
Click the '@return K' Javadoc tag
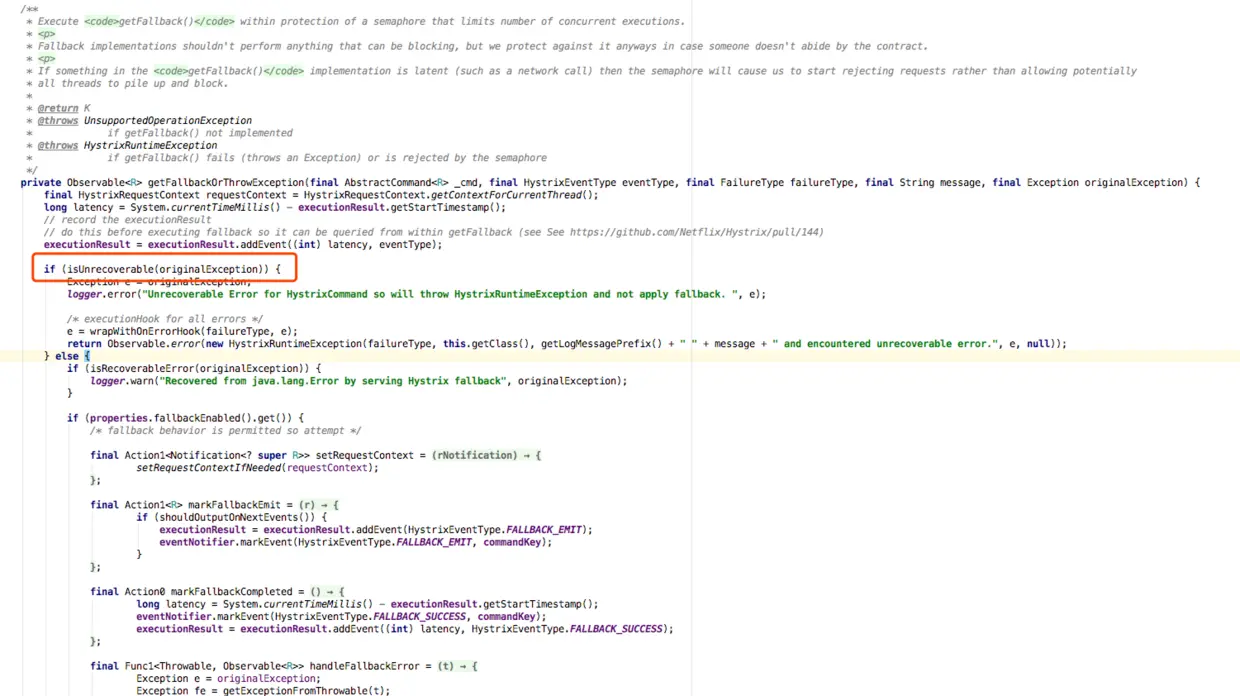pyautogui.click(x=64, y=108)
